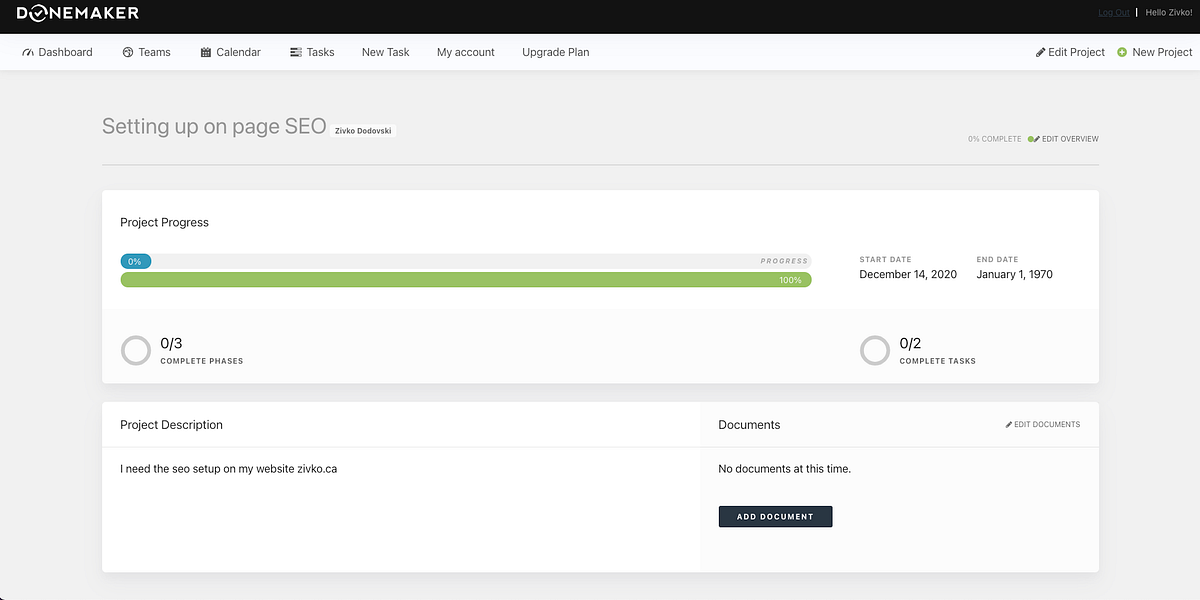The height and width of the screenshot is (600, 1200).
Task: Click the ADD DOCUMENT button
Action: click(775, 517)
